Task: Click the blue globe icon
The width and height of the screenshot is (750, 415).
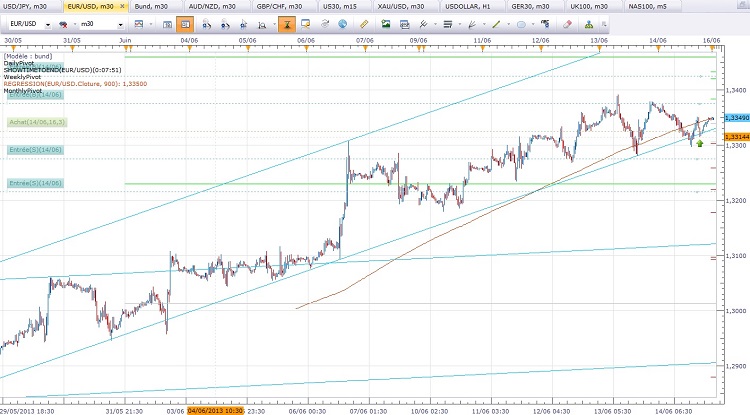Action: (342, 24)
